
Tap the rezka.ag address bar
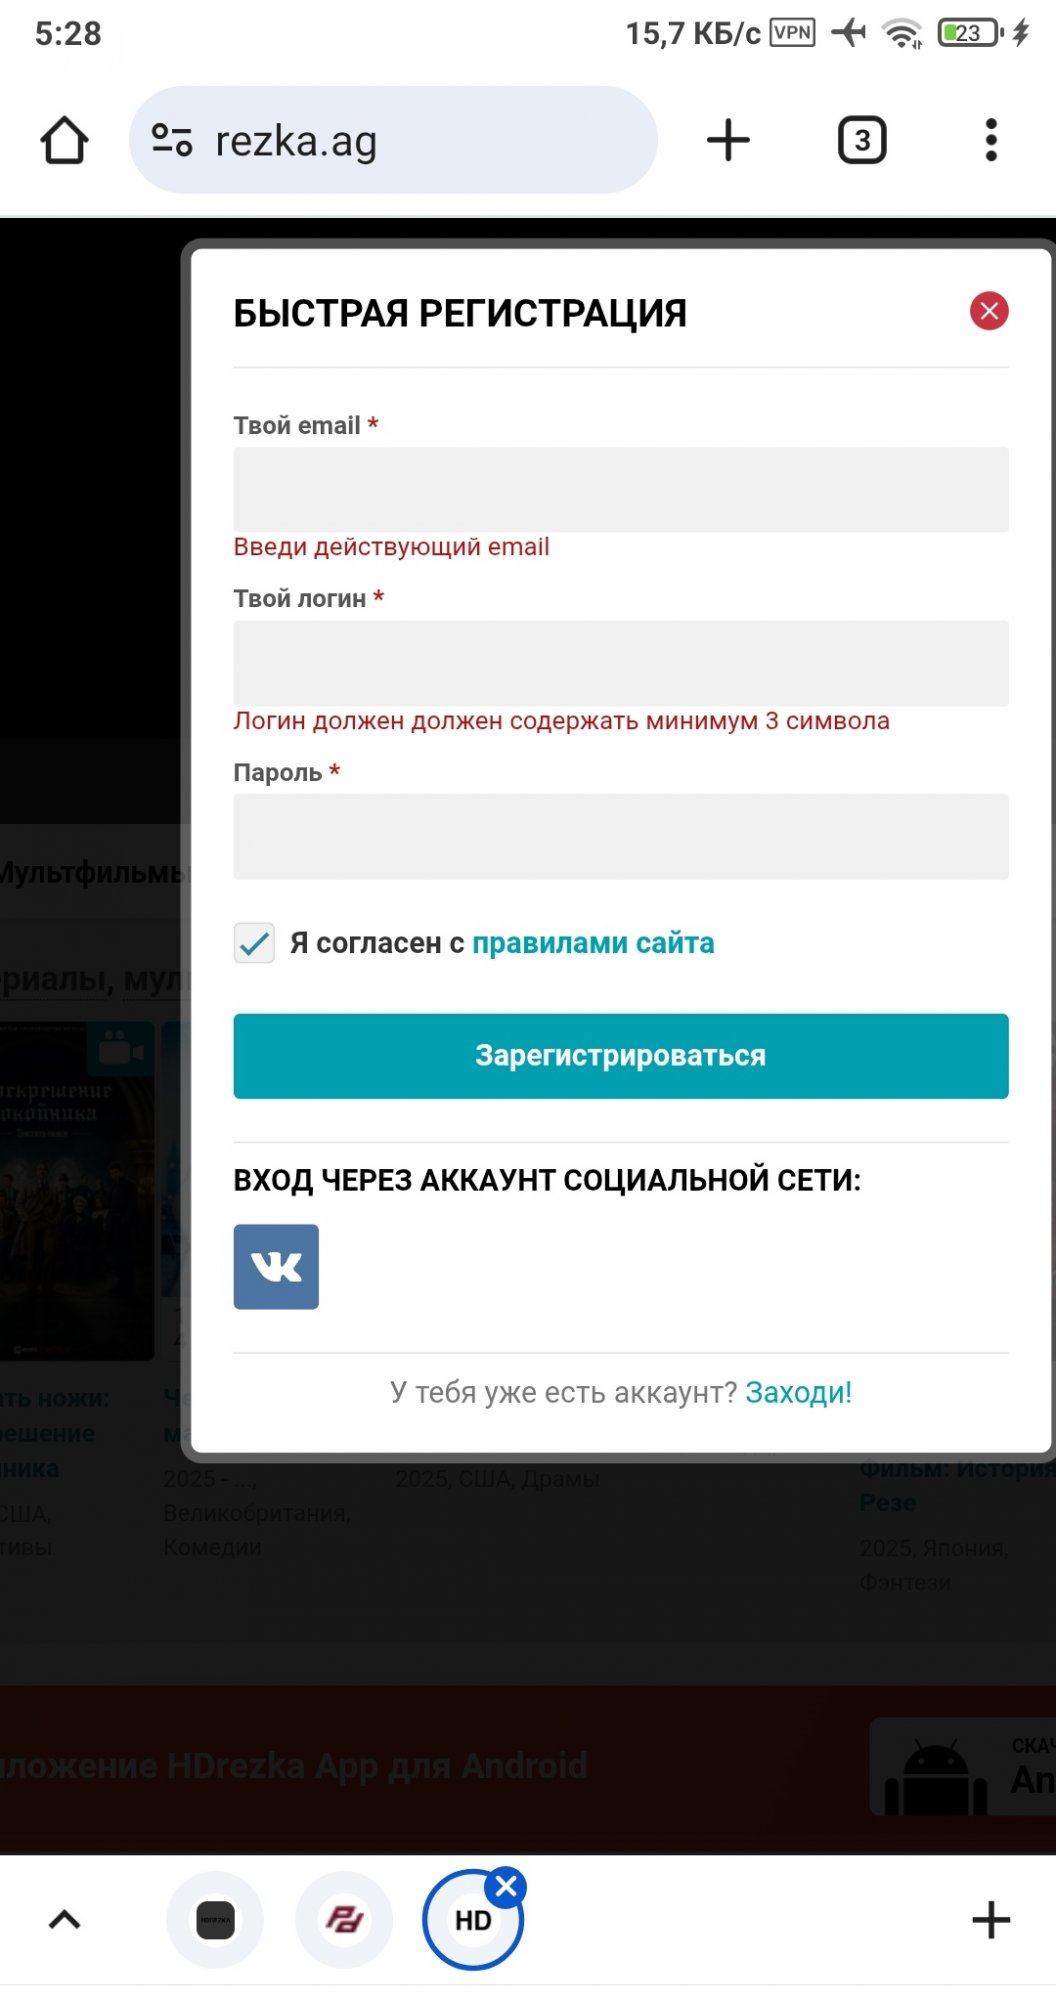[x=393, y=140]
